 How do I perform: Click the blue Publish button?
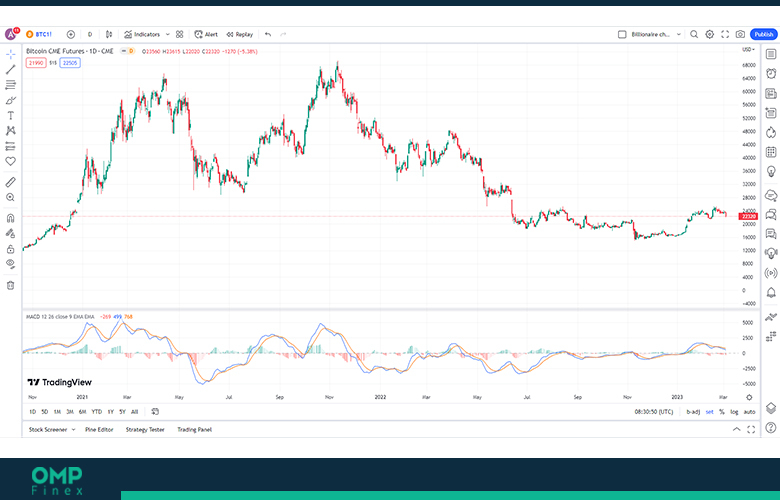coord(764,34)
